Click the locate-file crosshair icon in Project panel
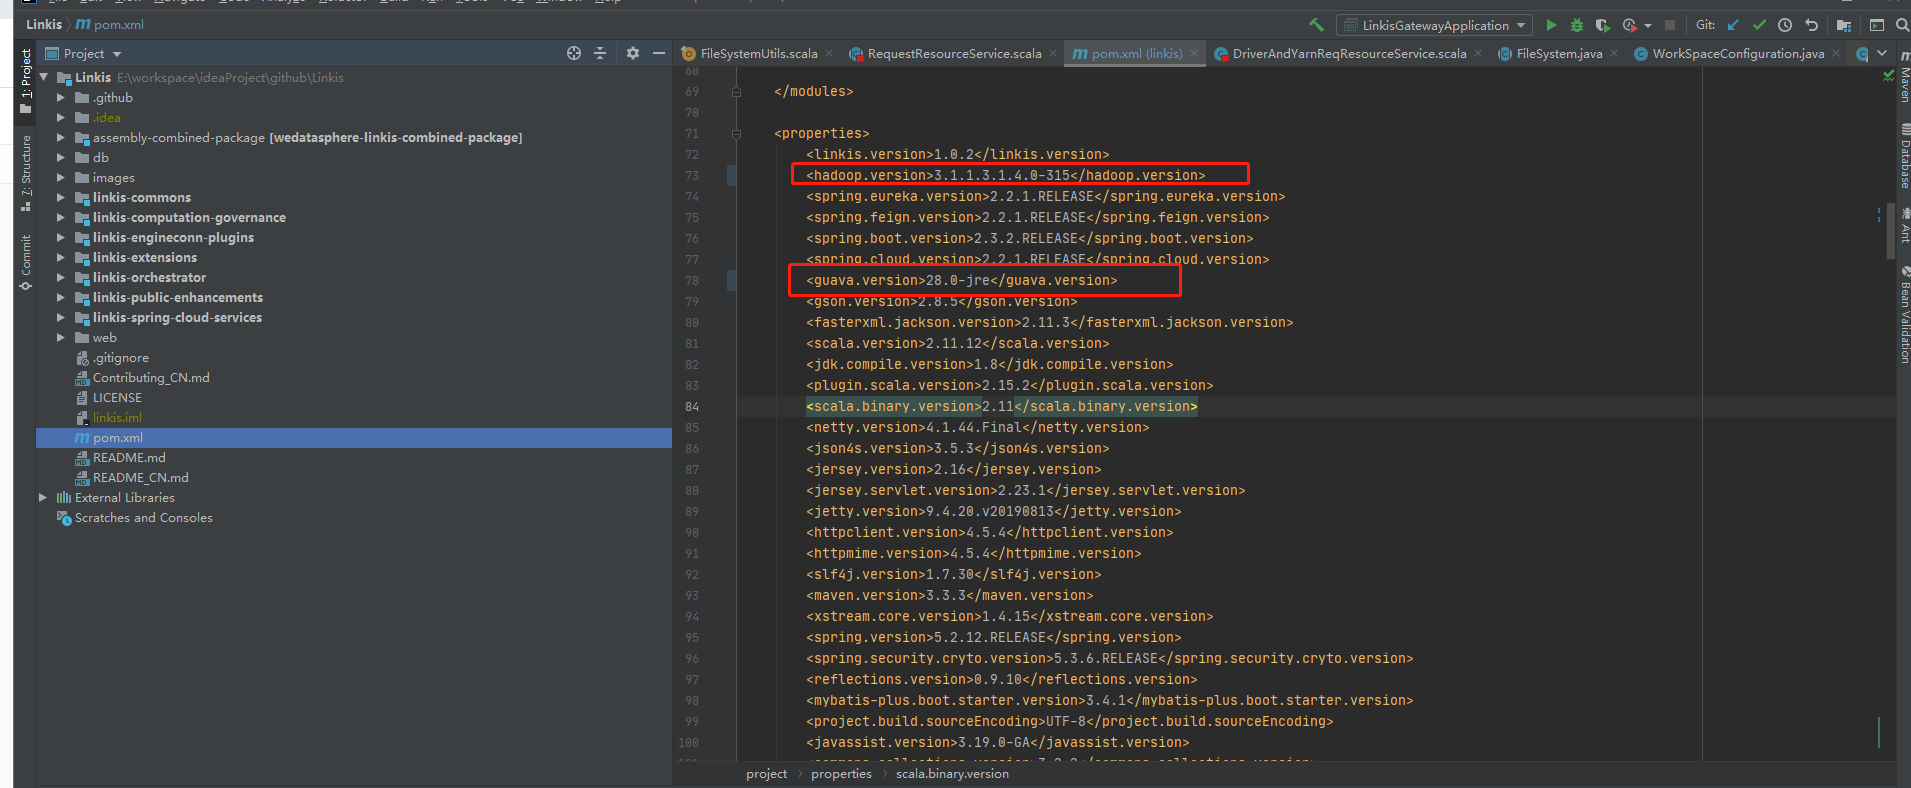This screenshot has width=1911, height=788. coord(574,53)
